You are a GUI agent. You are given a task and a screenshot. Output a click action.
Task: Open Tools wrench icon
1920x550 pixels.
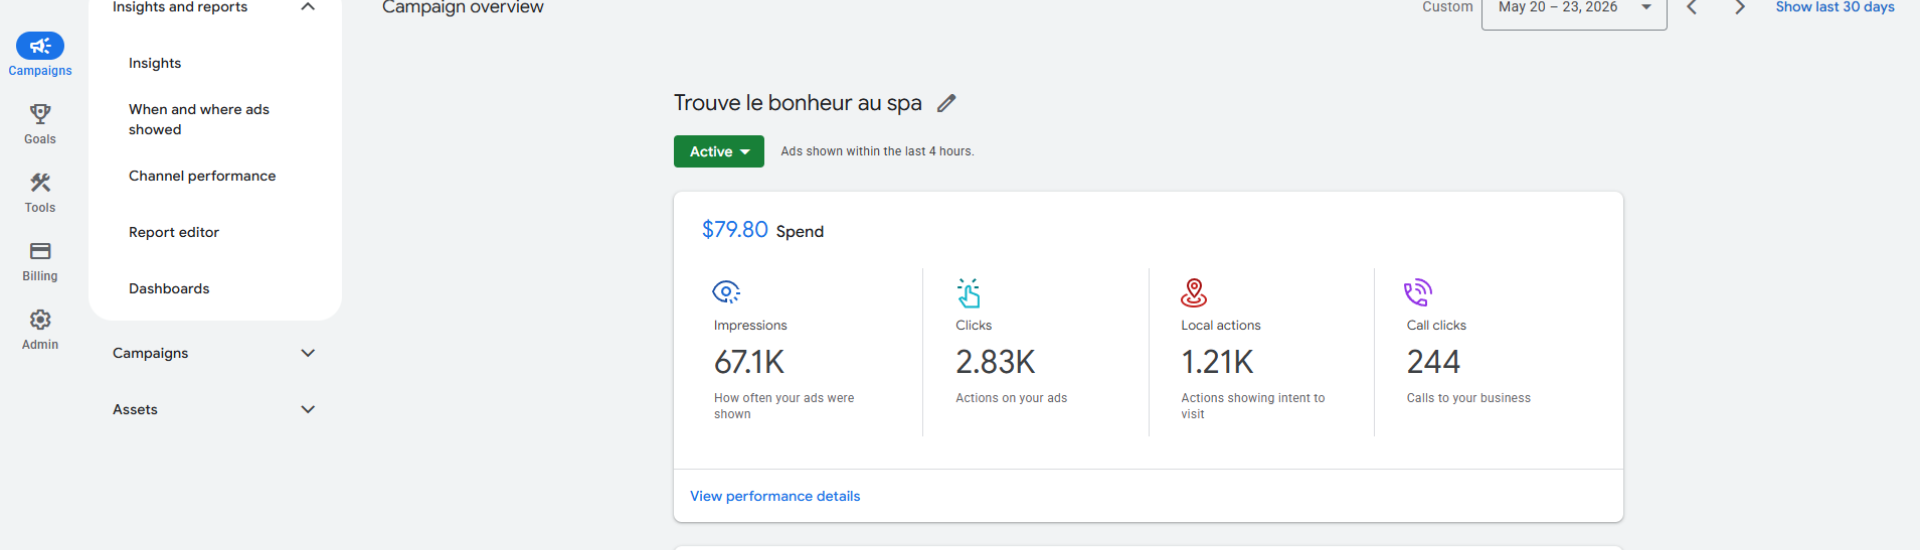40,182
